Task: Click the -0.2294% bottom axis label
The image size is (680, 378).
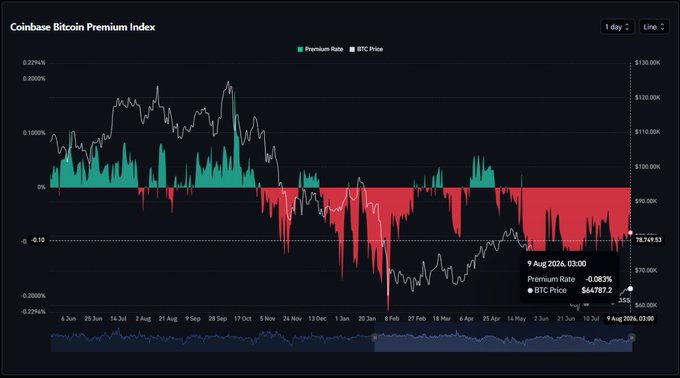Action: 33,312
